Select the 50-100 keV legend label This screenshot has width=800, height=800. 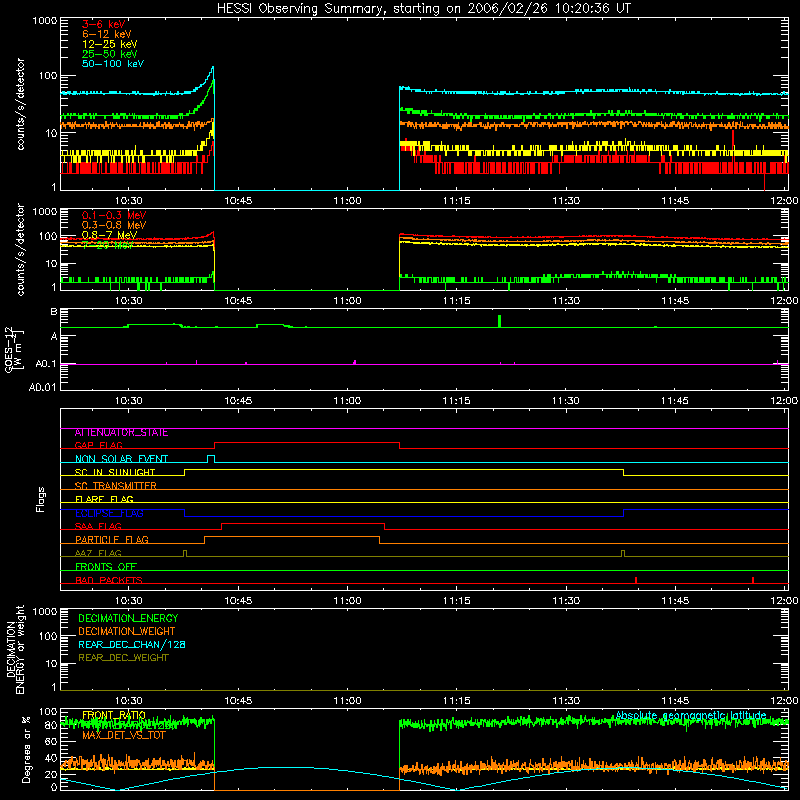pos(113,63)
